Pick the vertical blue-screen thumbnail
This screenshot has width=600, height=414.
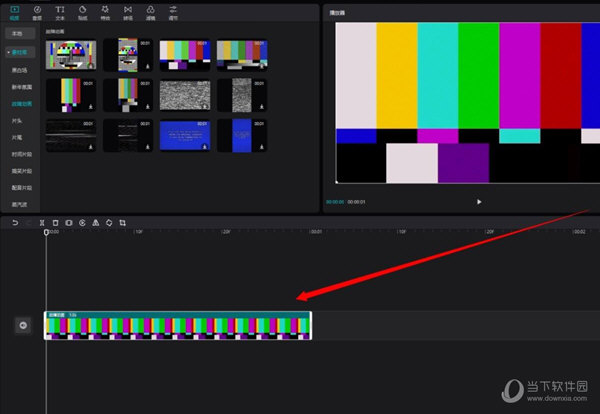[x=242, y=135]
